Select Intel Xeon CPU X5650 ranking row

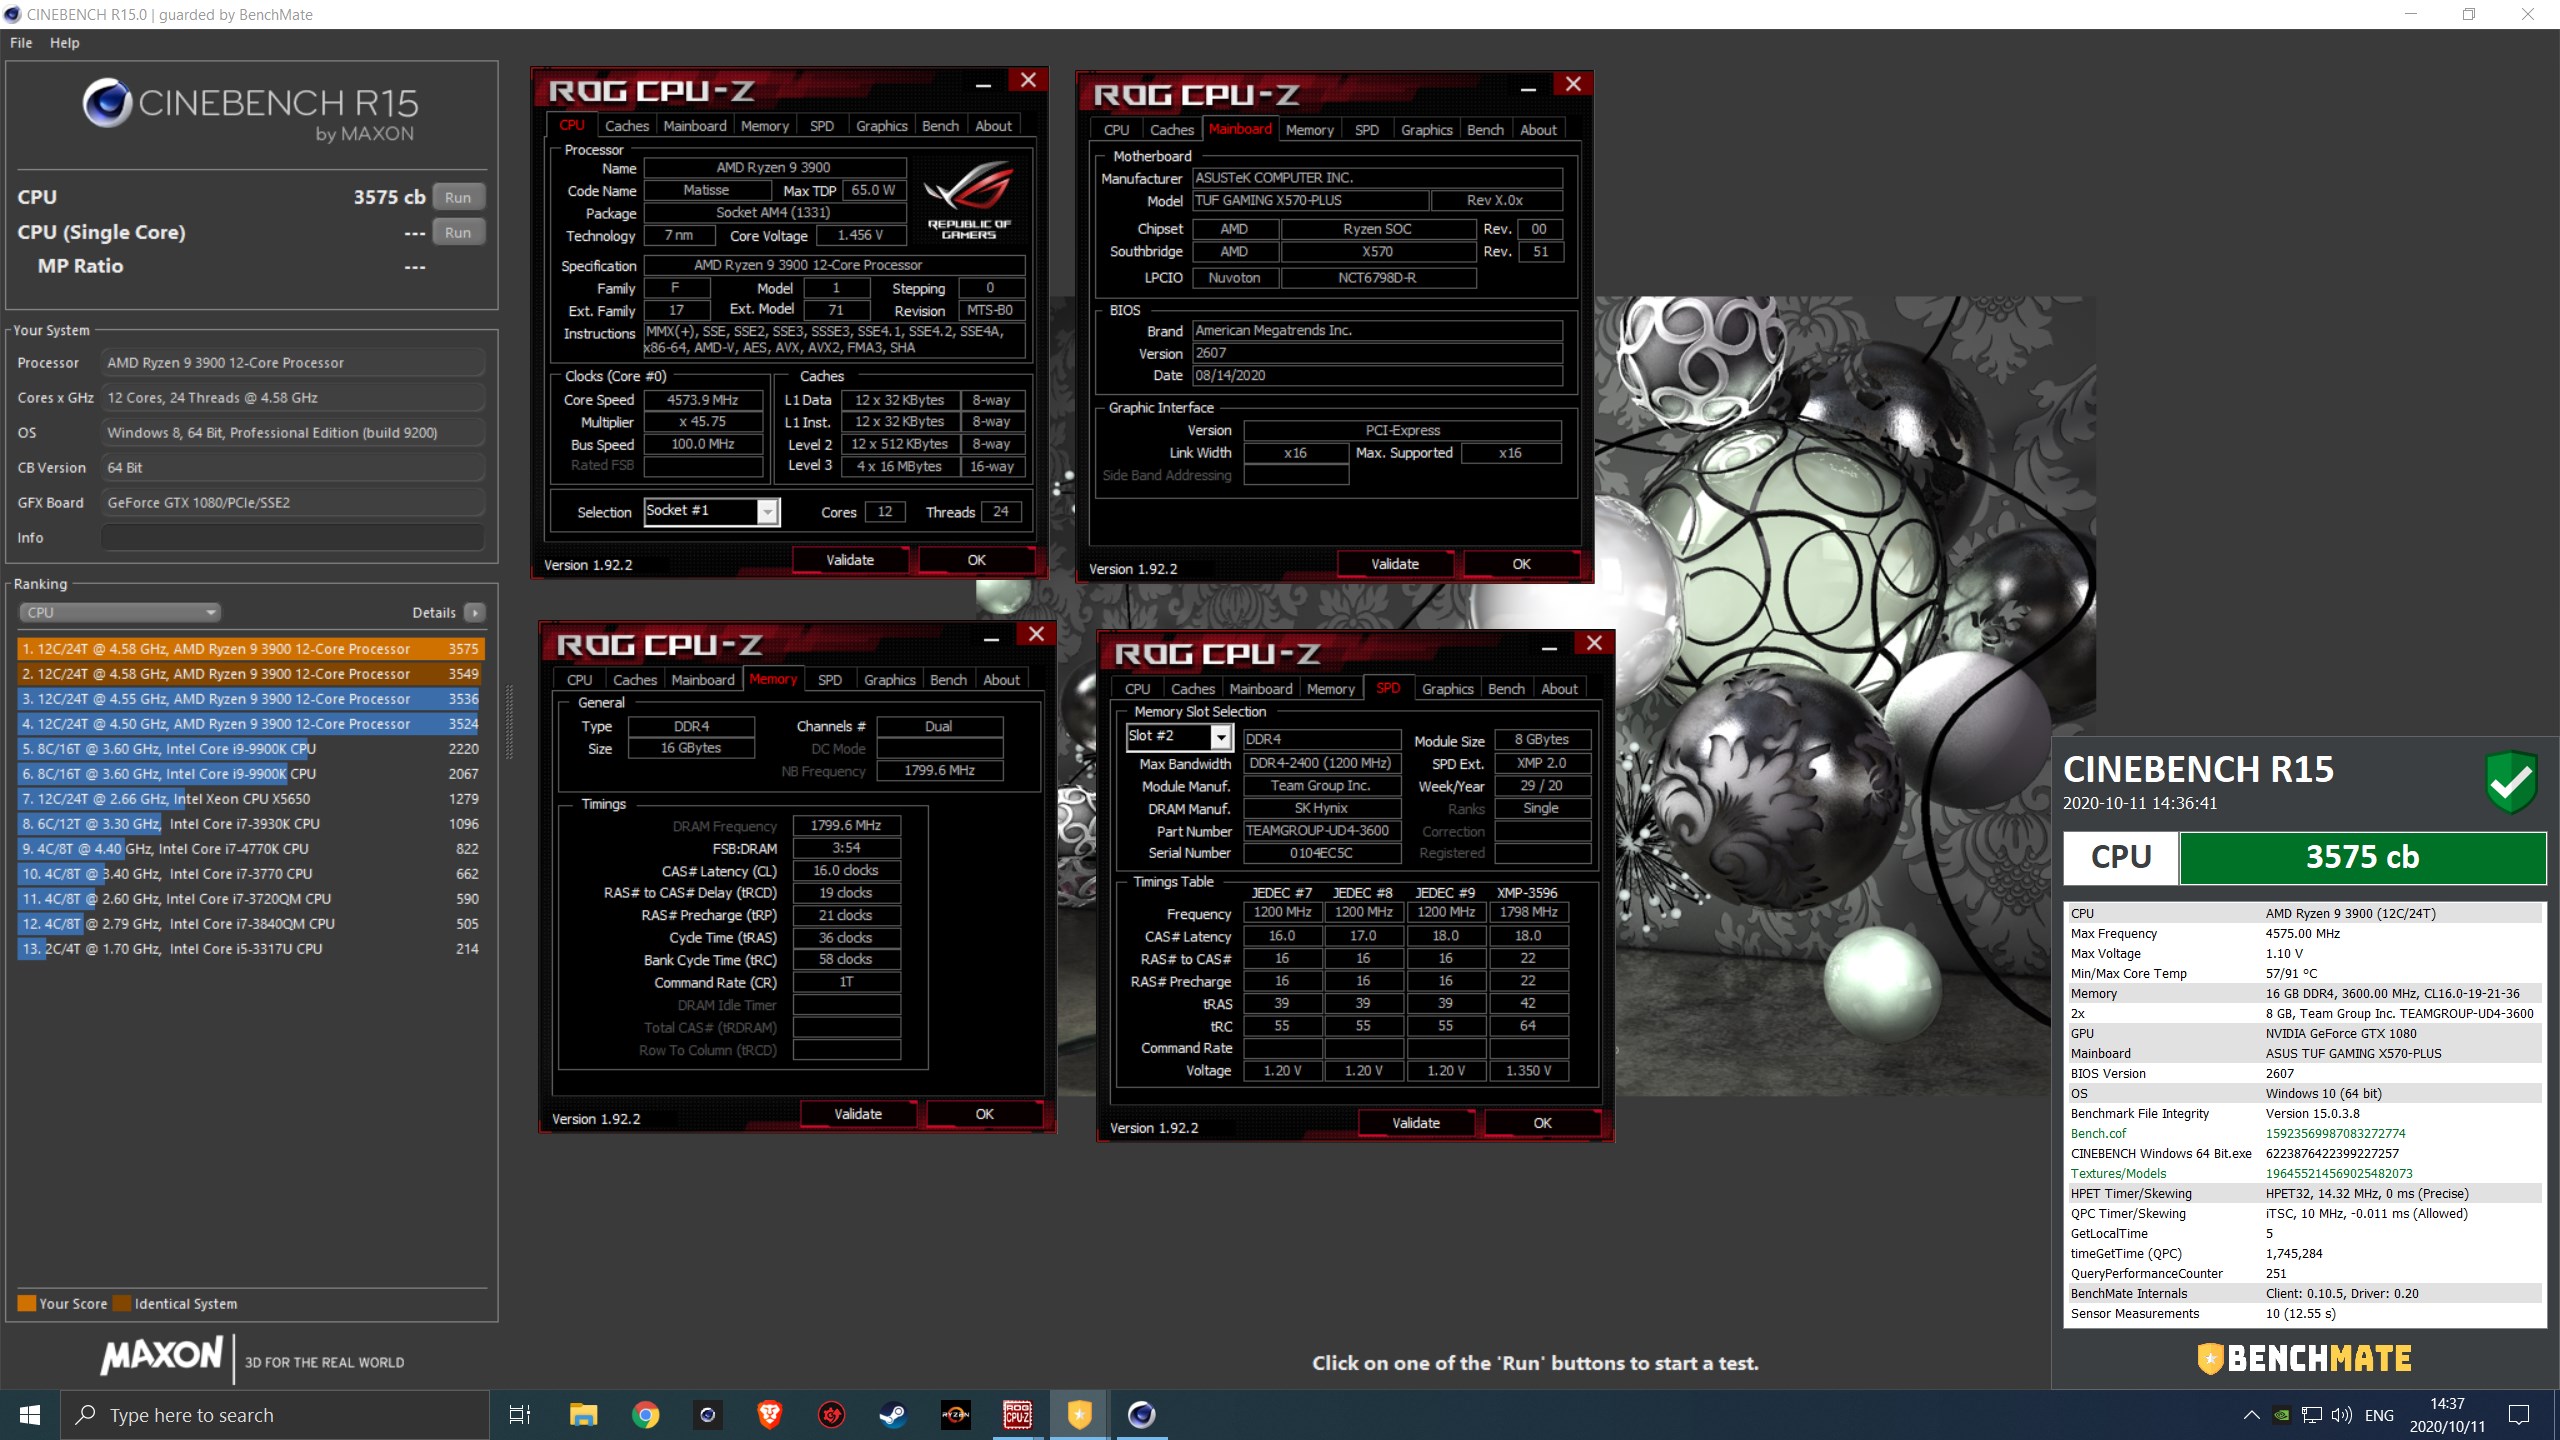[251, 799]
